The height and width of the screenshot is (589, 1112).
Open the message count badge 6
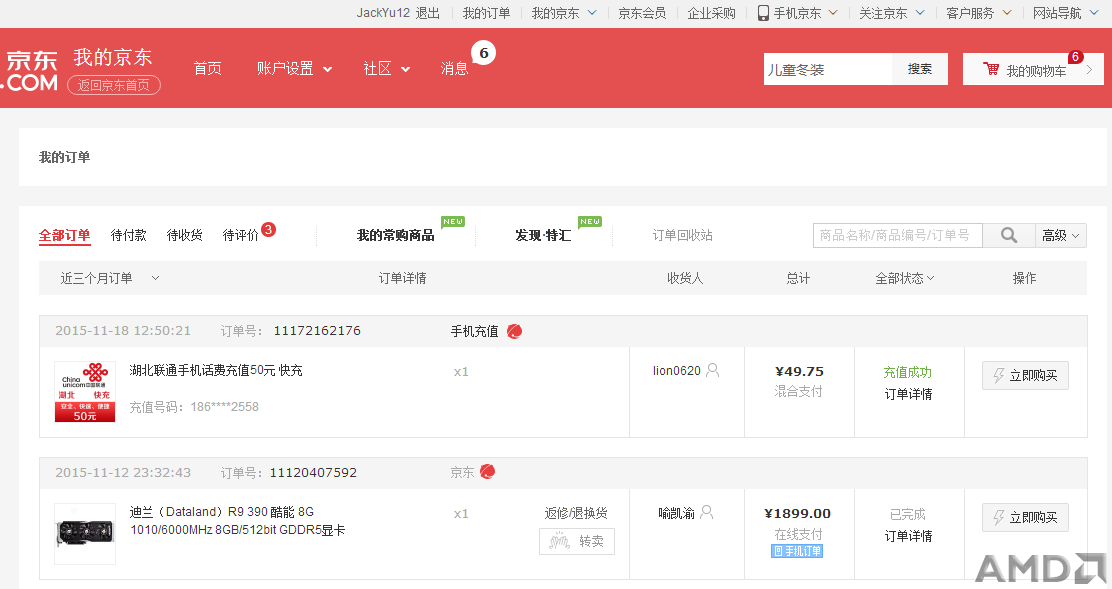(x=484, y=53)
